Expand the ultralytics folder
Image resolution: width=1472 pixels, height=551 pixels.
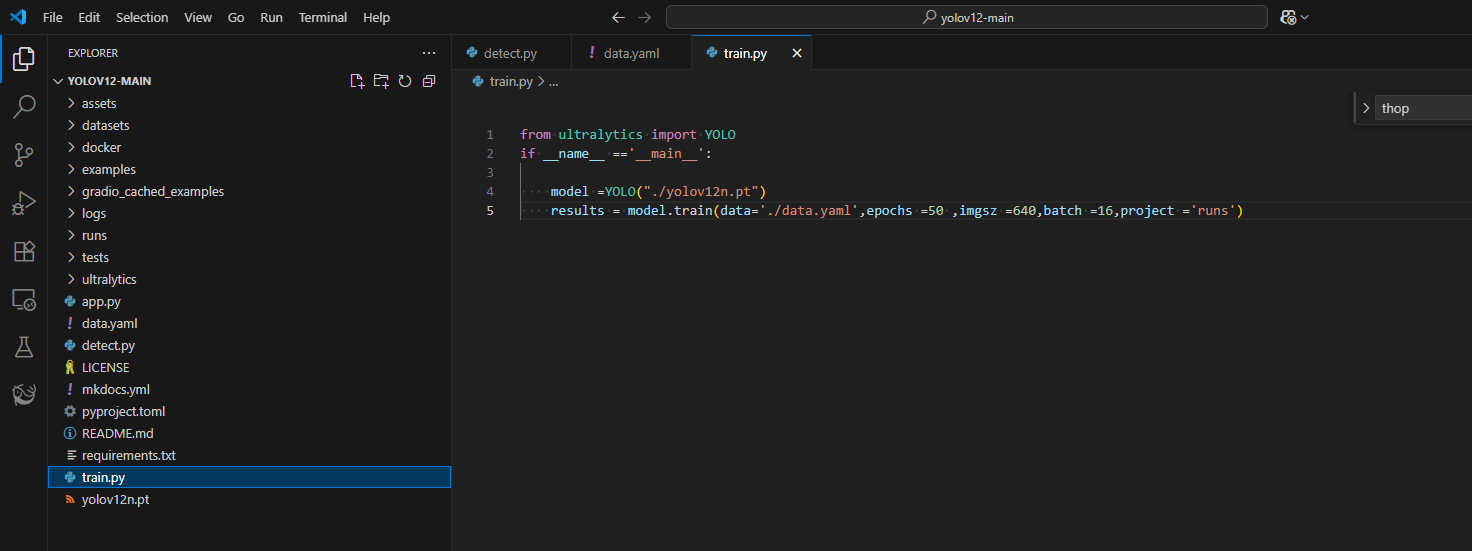(x=249, y=279)
